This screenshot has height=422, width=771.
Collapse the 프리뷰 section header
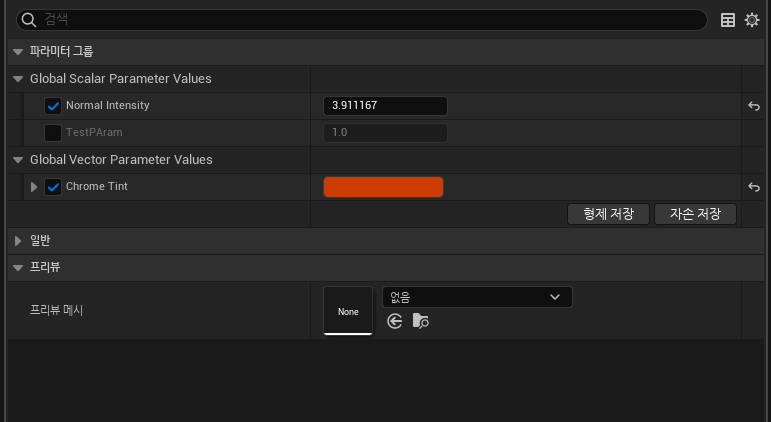pyautogui.click(x=18, y=268)
